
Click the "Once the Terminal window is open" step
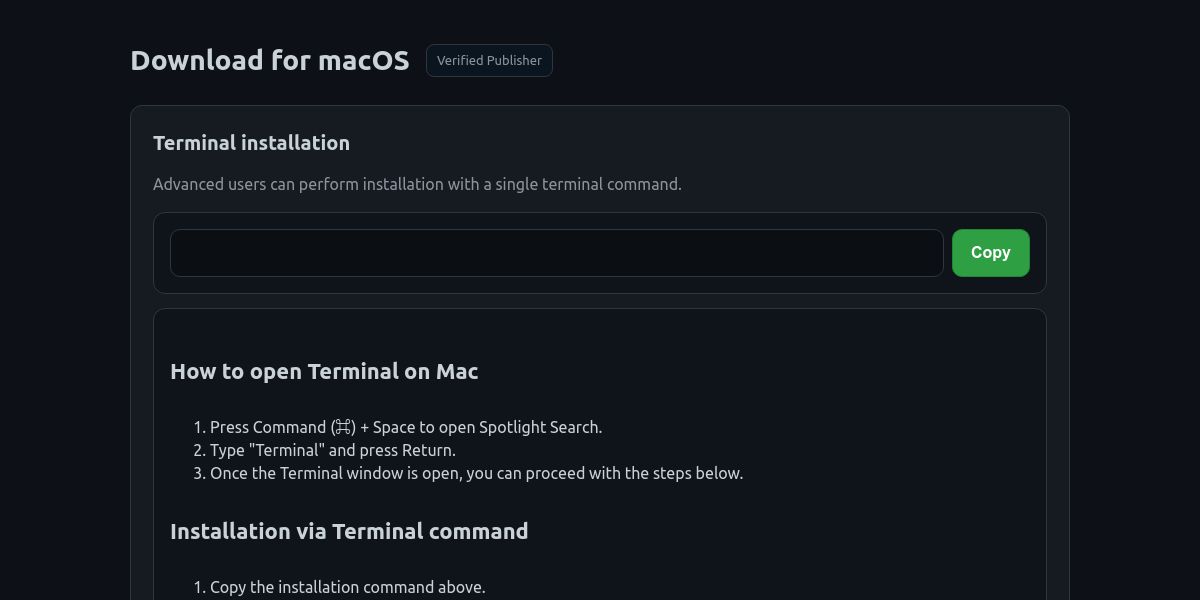[476, 473]
